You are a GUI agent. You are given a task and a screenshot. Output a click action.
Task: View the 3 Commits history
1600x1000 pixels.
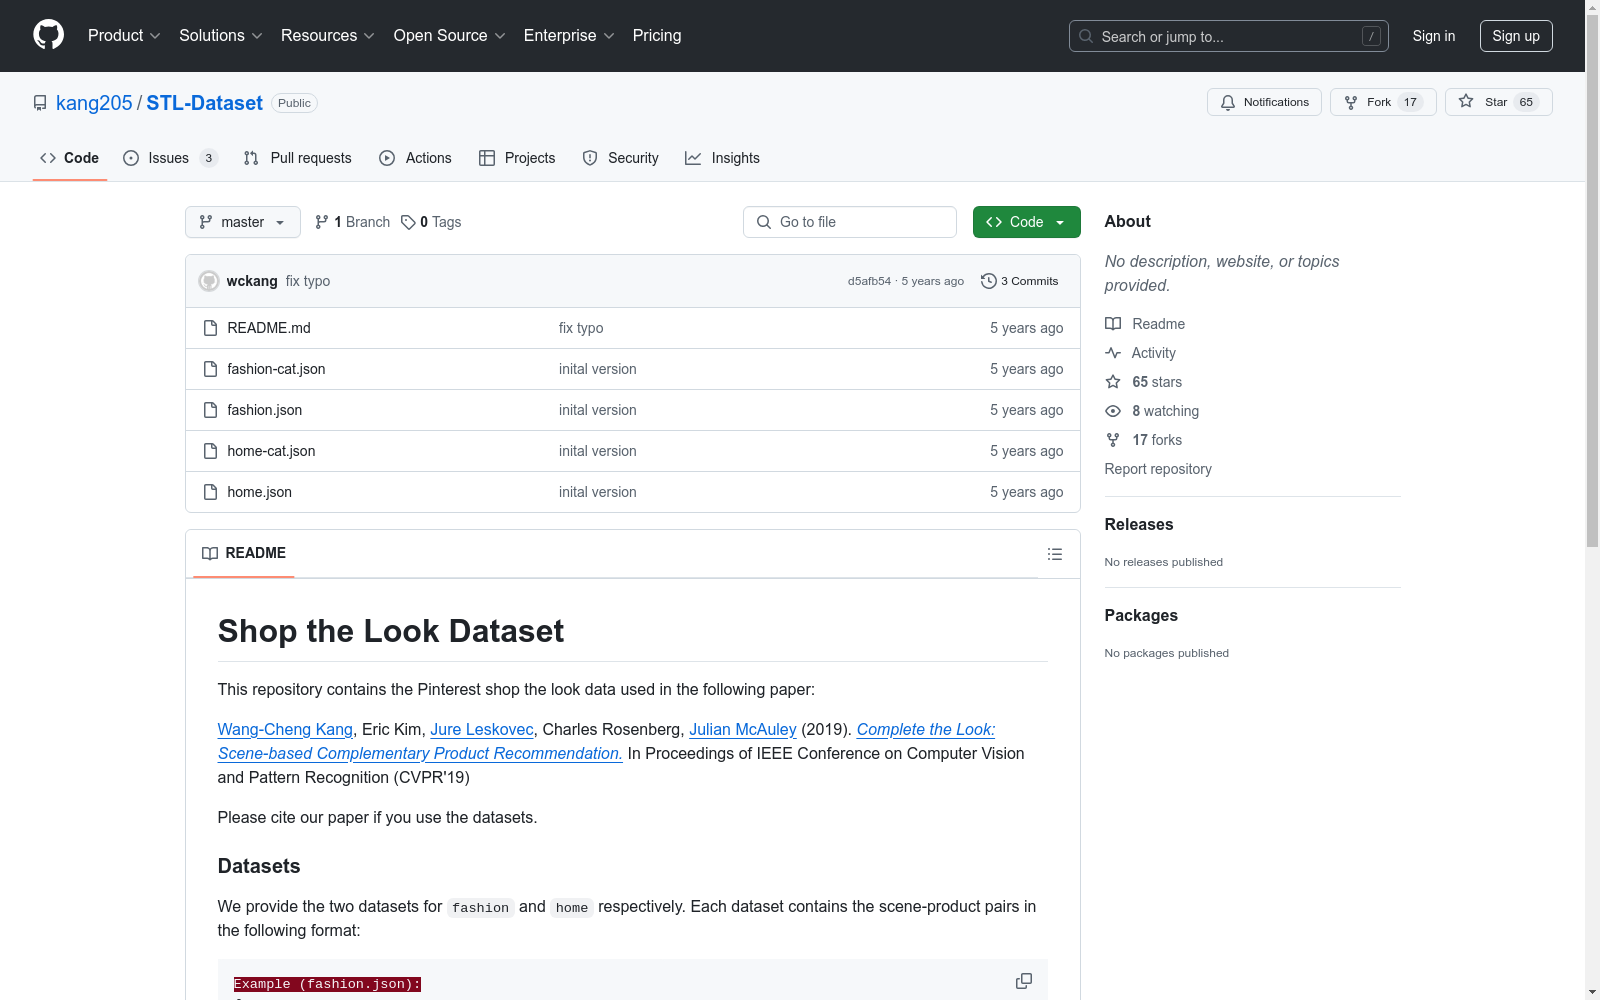tap(1020, 281)
